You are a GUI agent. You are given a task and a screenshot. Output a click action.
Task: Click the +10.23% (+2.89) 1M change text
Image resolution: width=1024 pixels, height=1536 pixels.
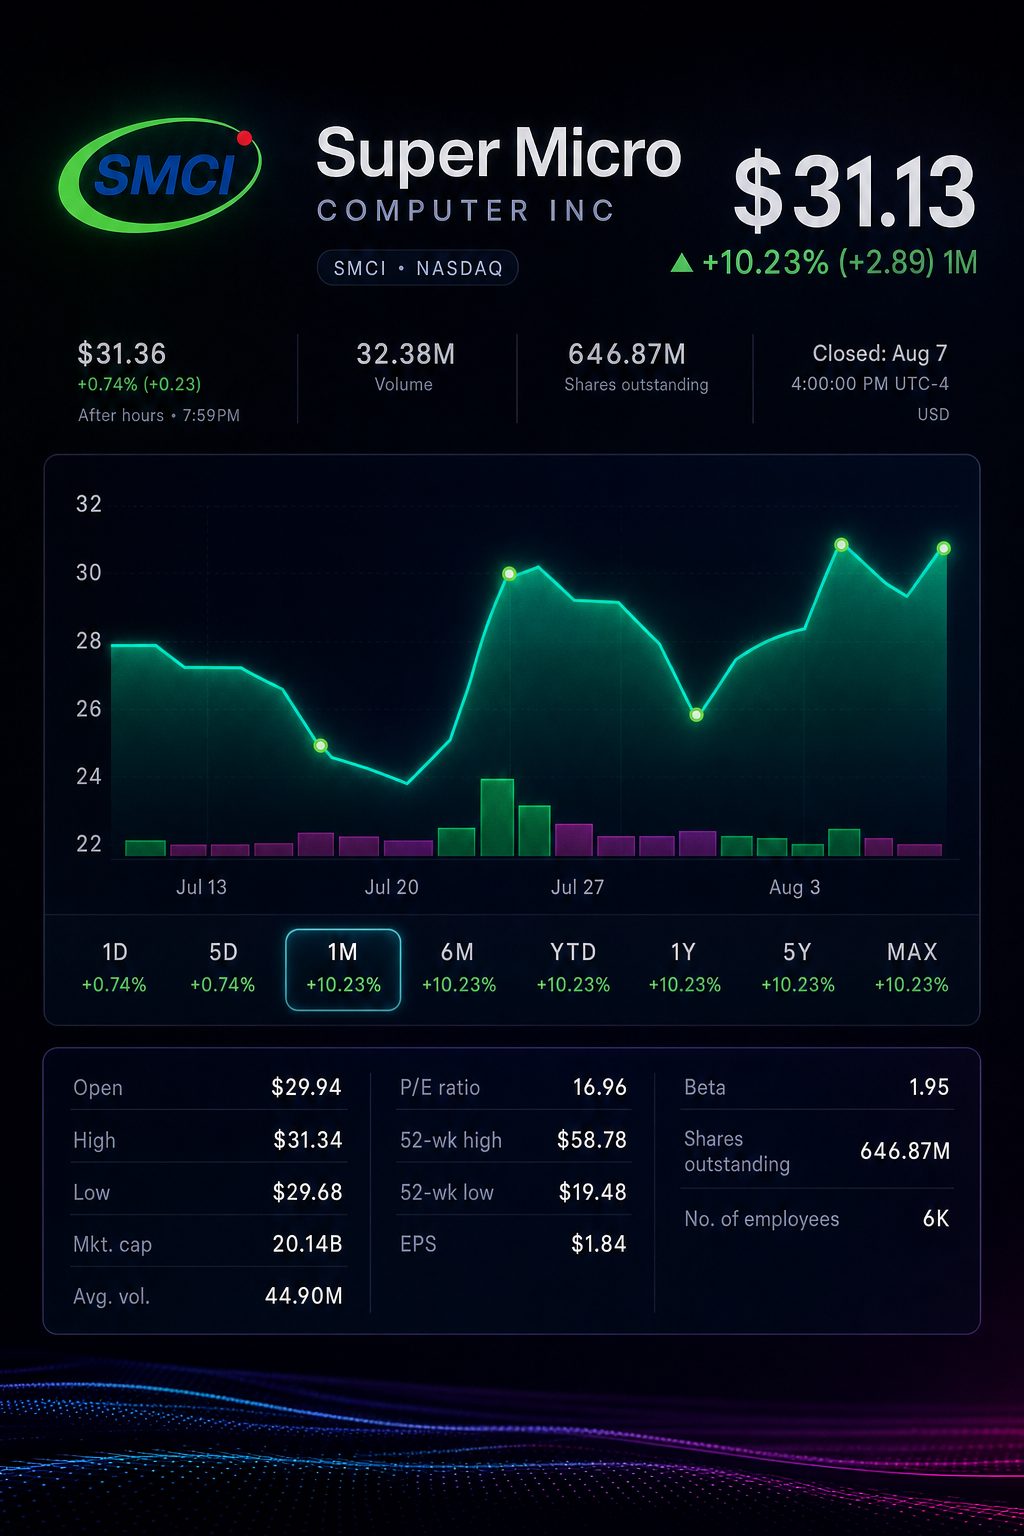tap(840, 263)
